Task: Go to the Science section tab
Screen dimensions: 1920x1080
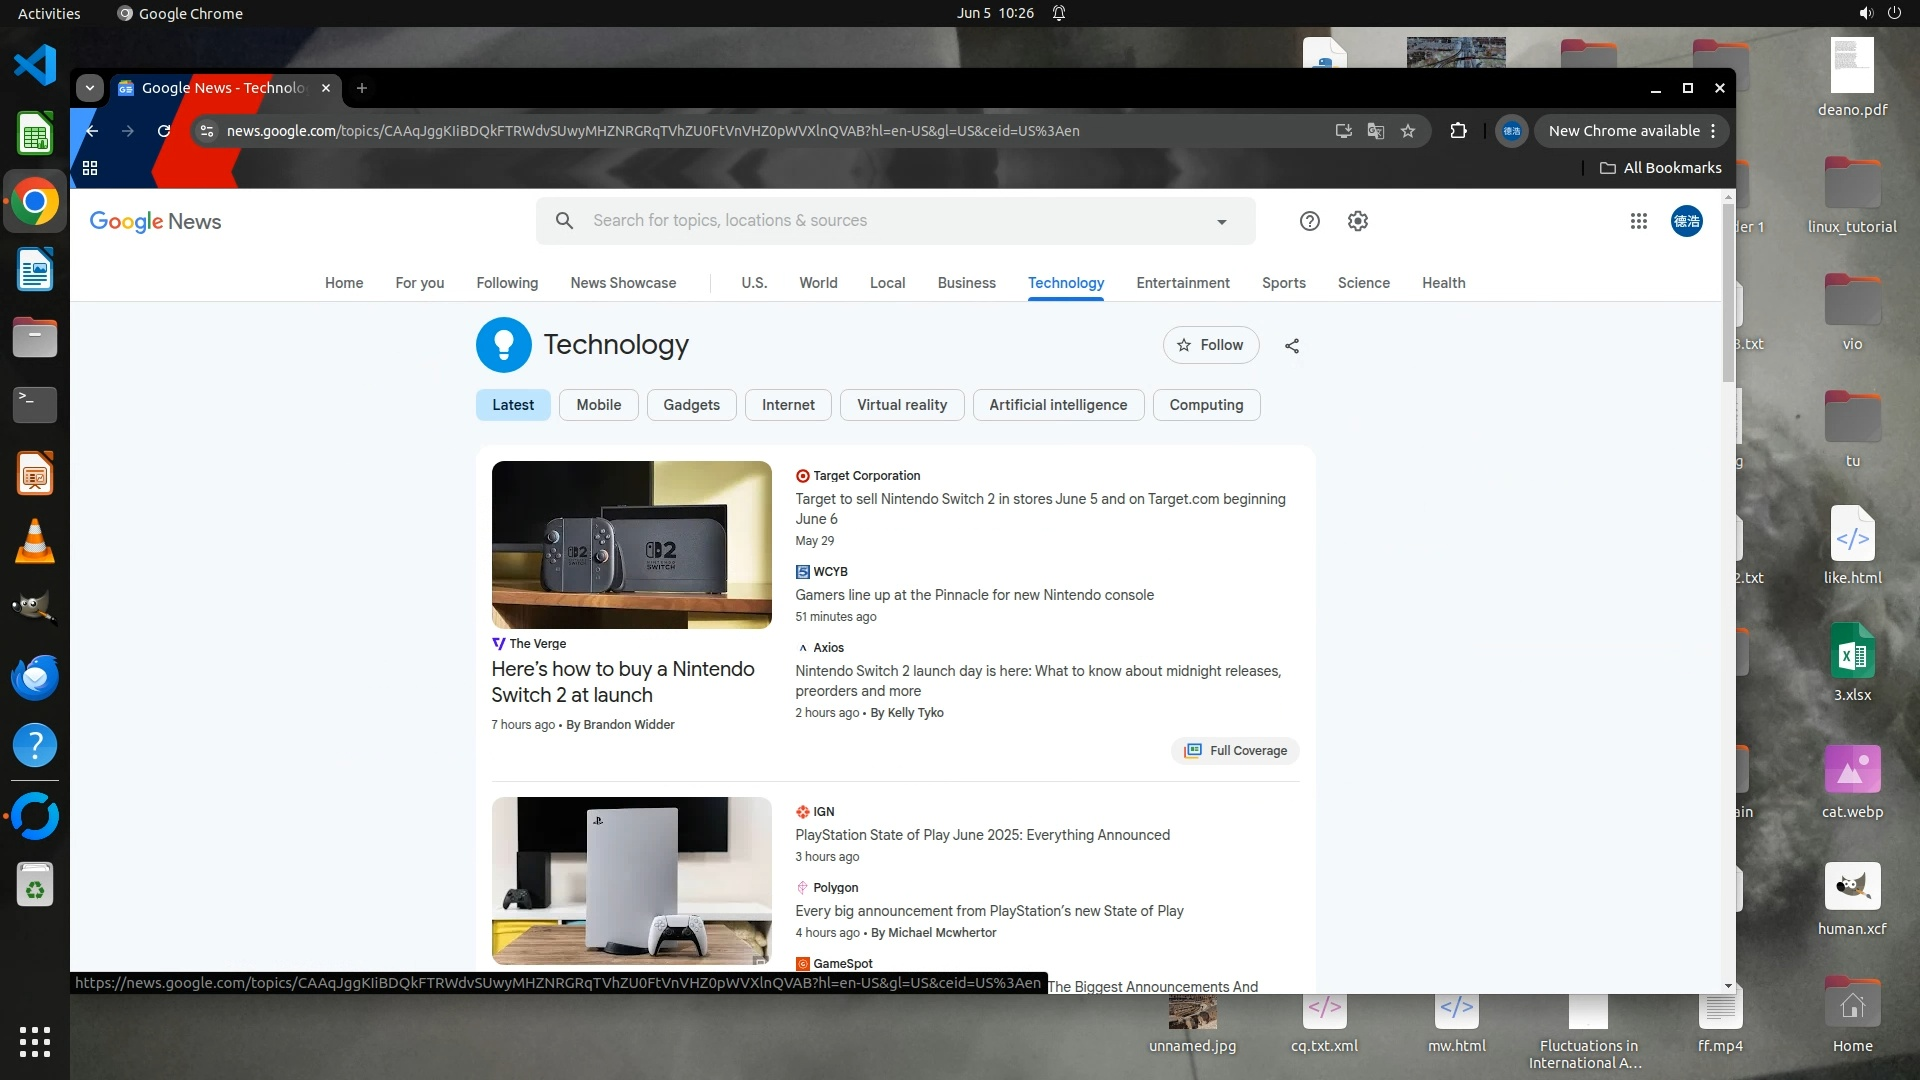Action: pos(1363,283)
